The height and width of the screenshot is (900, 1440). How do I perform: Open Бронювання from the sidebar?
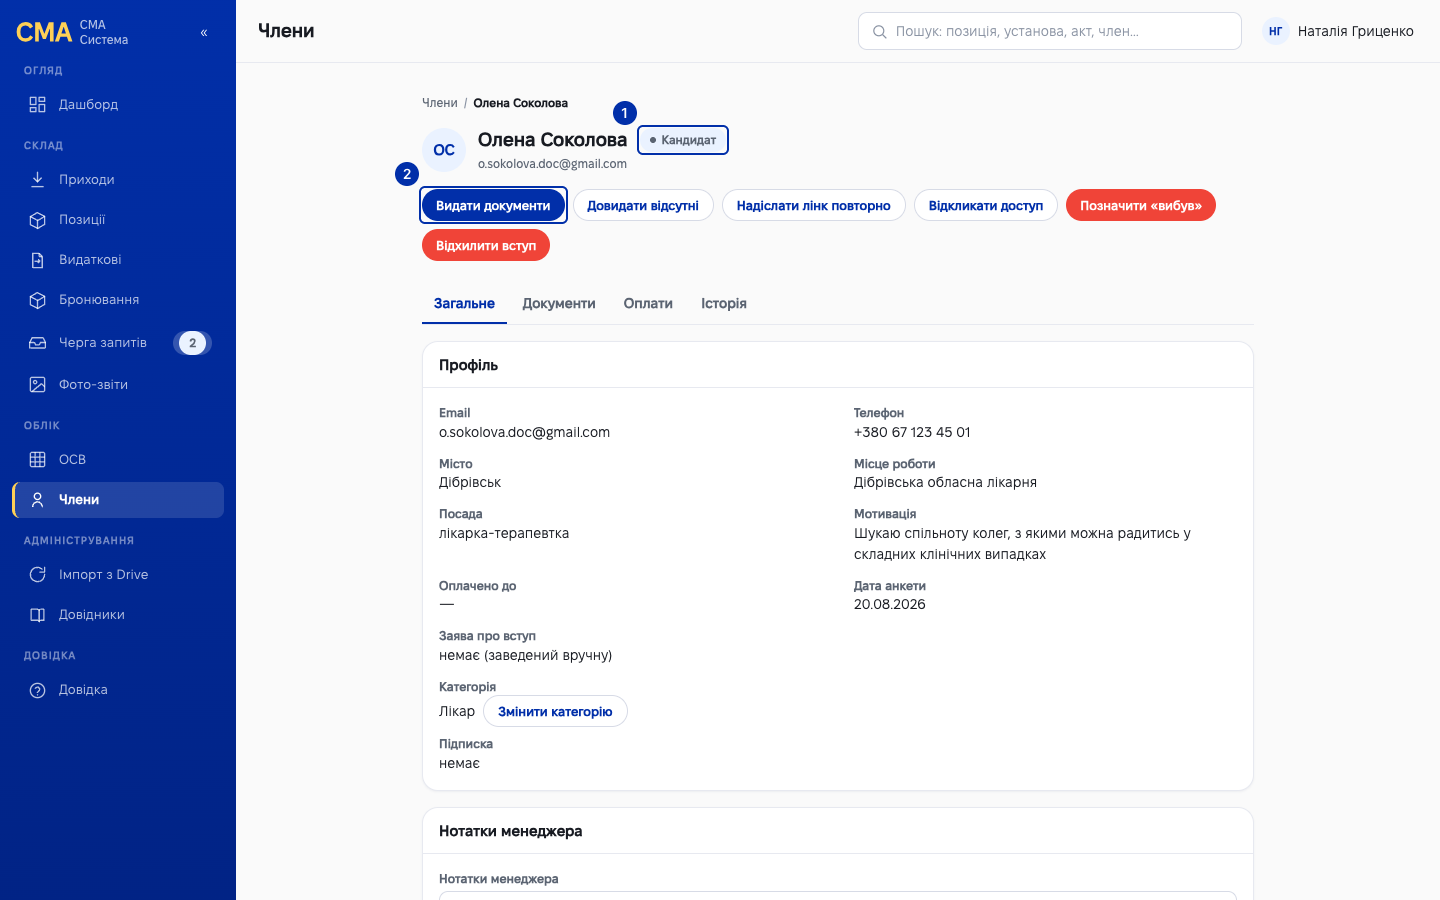(x=118, y=300)
